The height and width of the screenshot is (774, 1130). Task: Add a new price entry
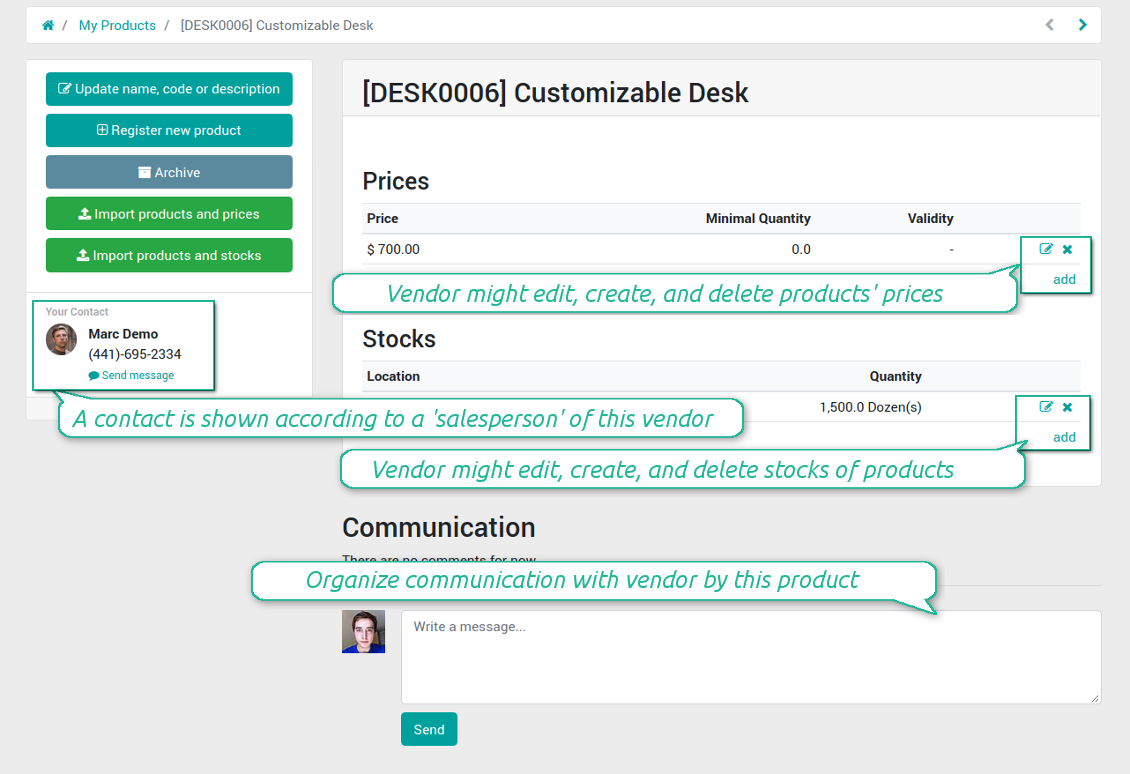tap(1064, 279)
